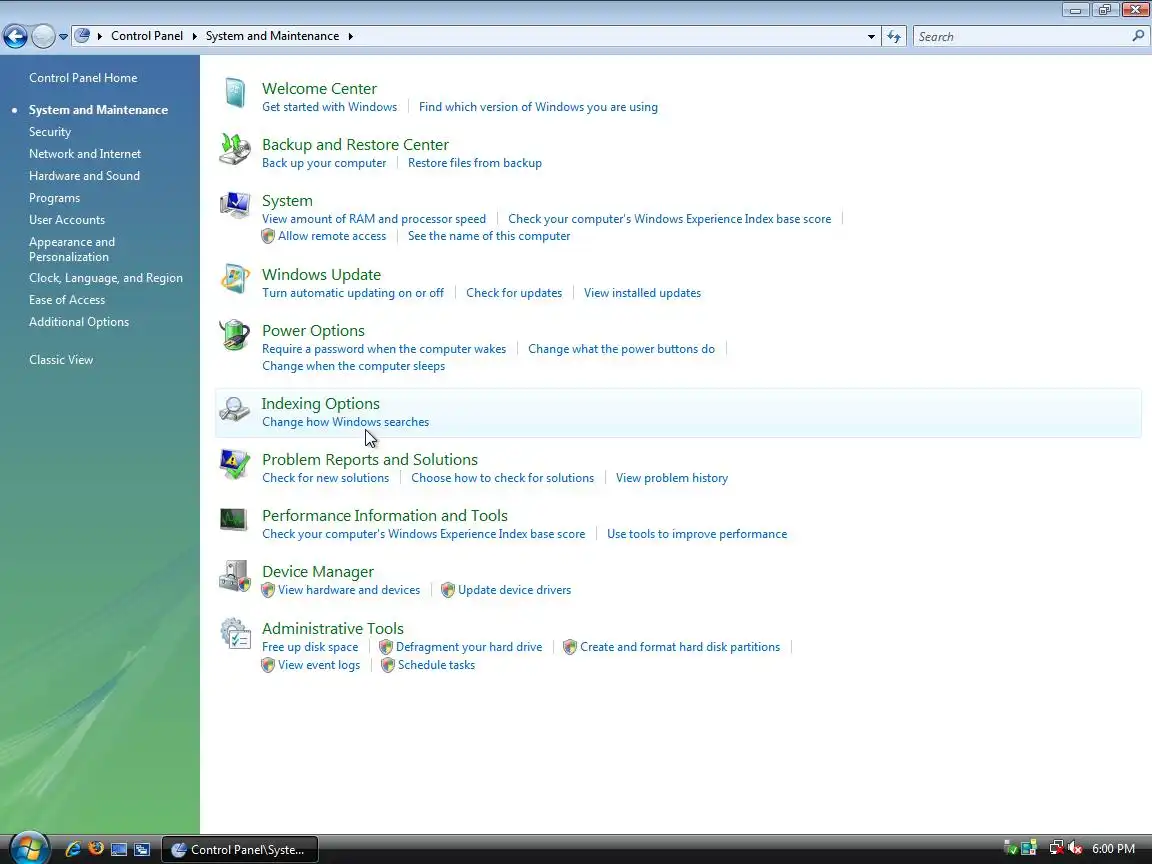Click View installed updates link
This screenshot has width=1152, height=864.
642,293
